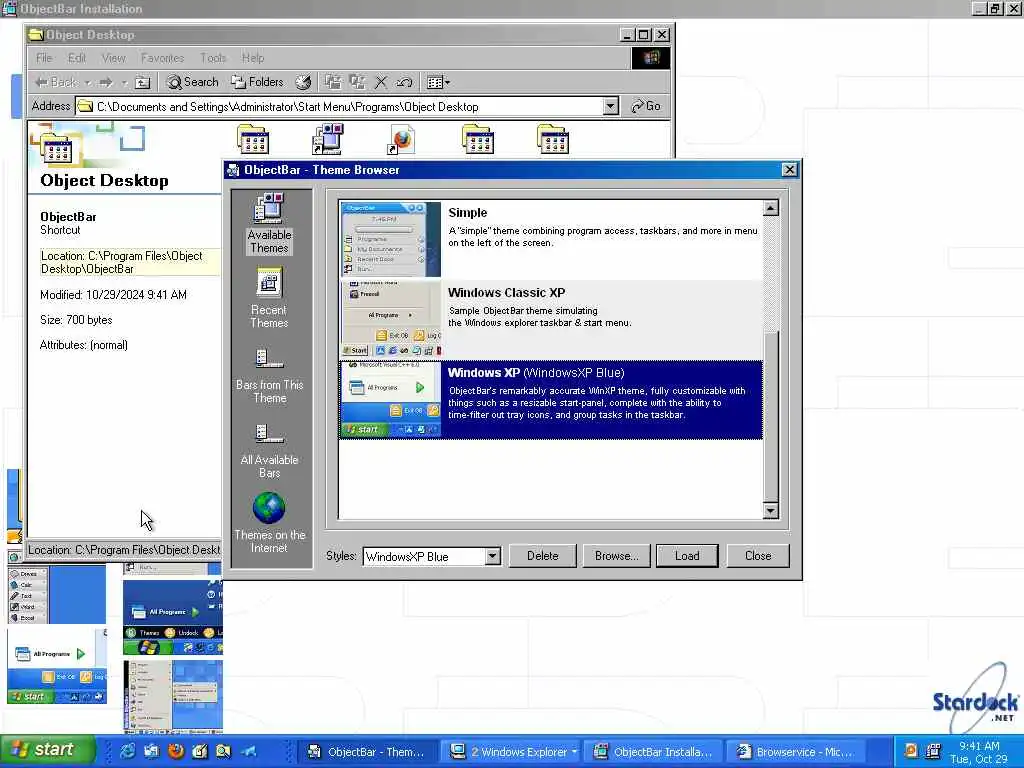Open the Favorites menu

pyautogui.click(x=163, y=58)
